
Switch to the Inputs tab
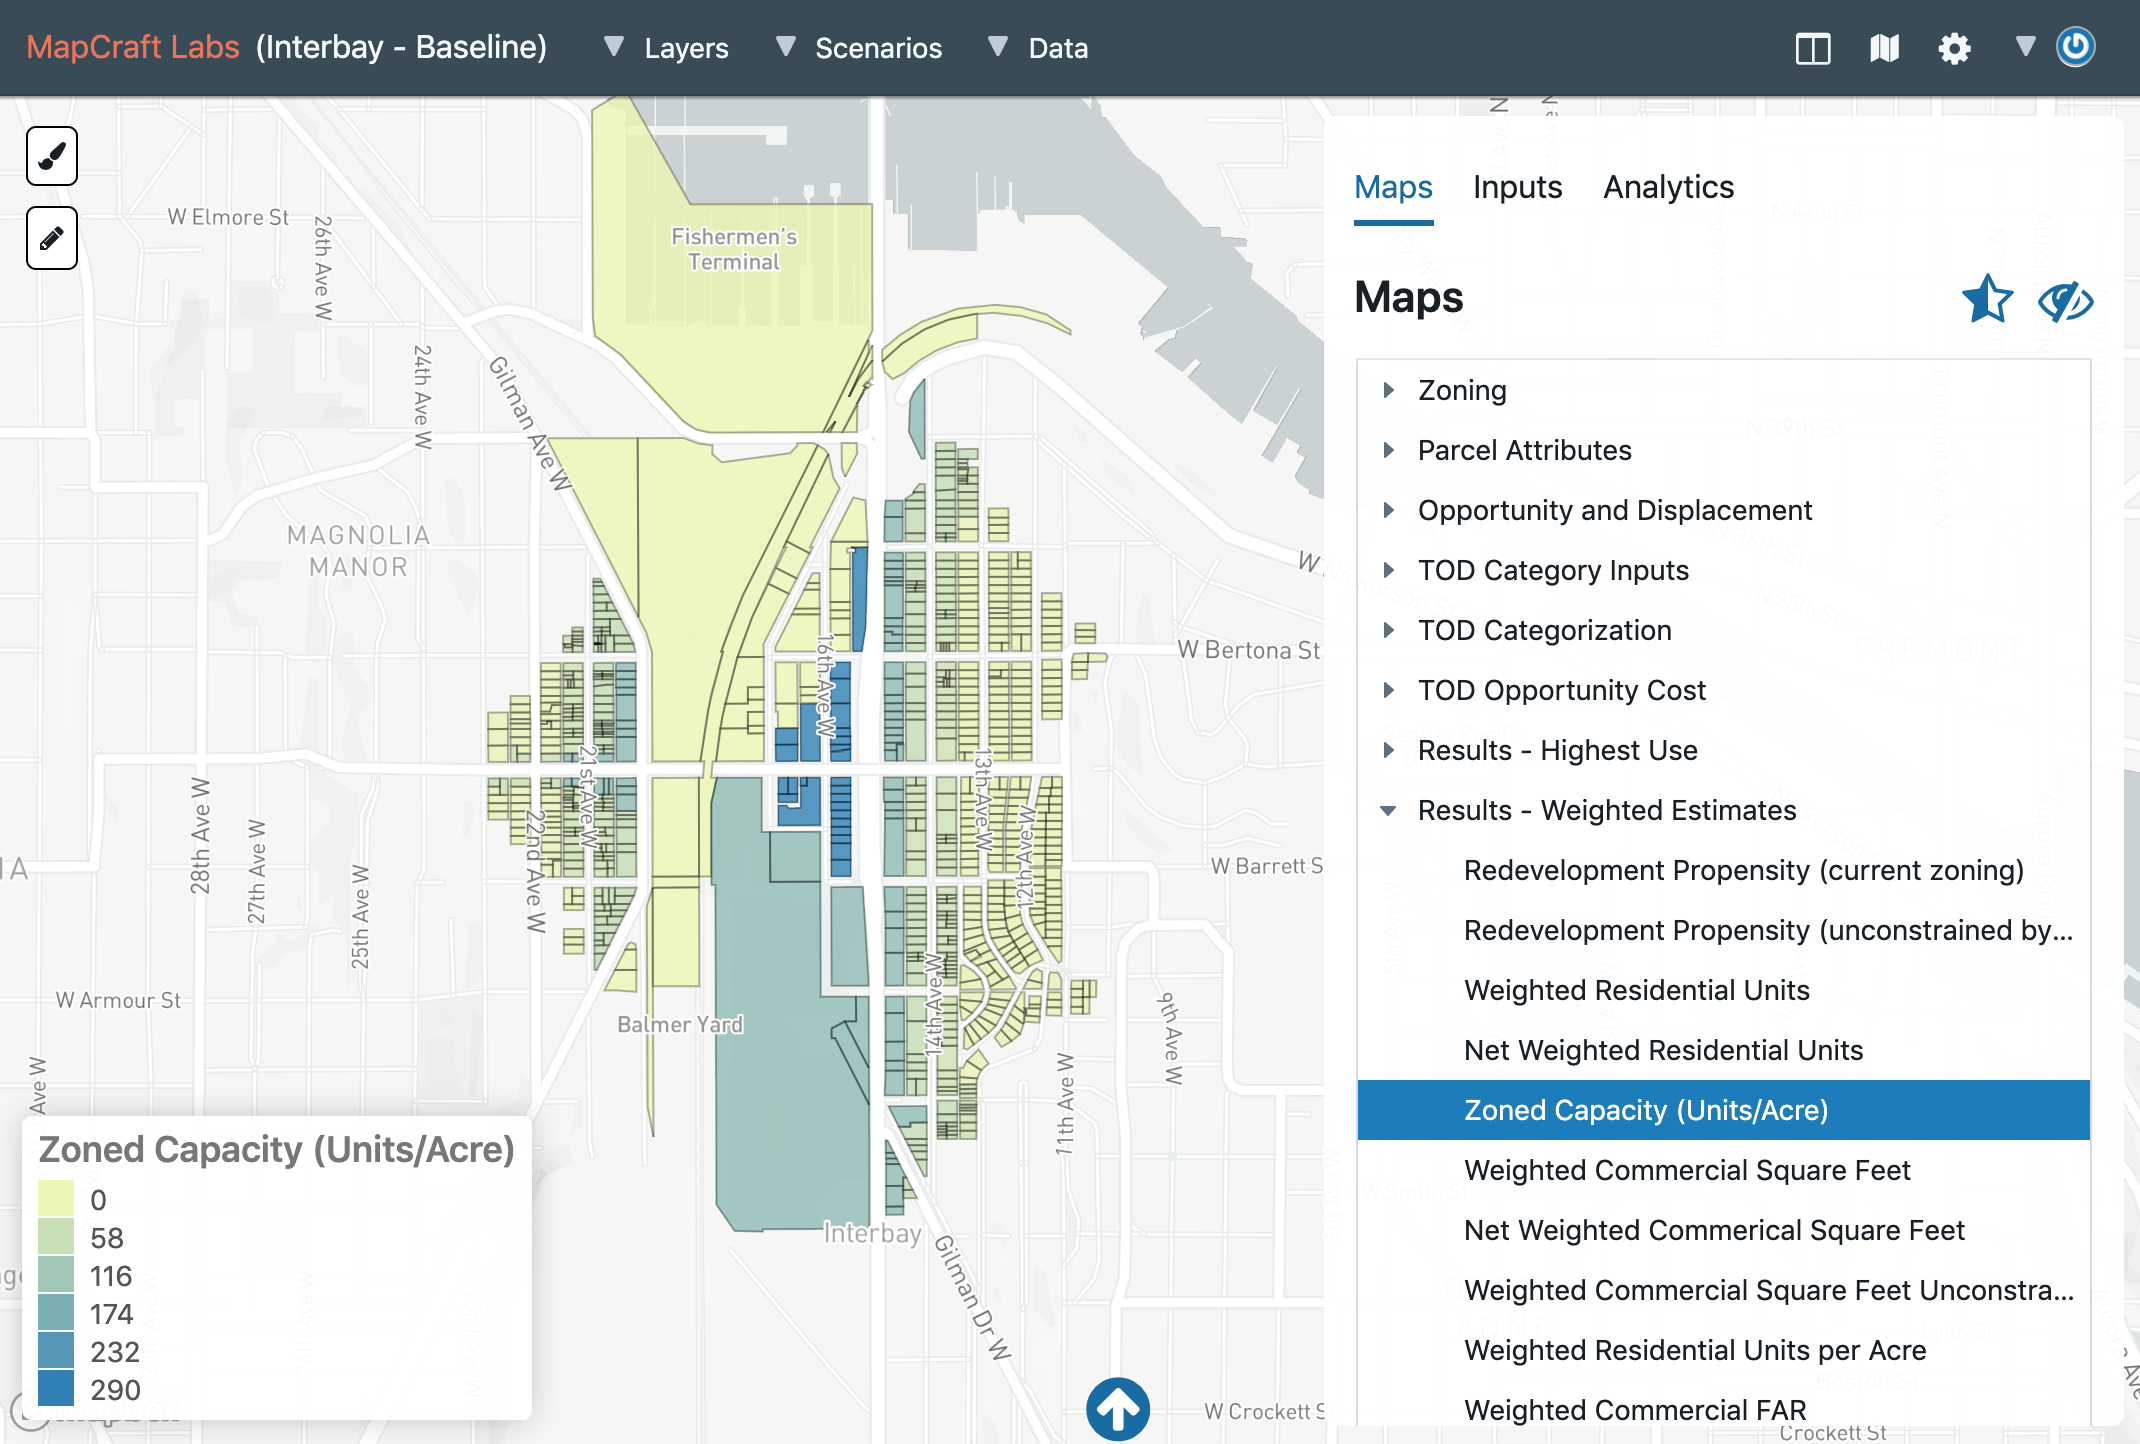(x=1517, y=187)
